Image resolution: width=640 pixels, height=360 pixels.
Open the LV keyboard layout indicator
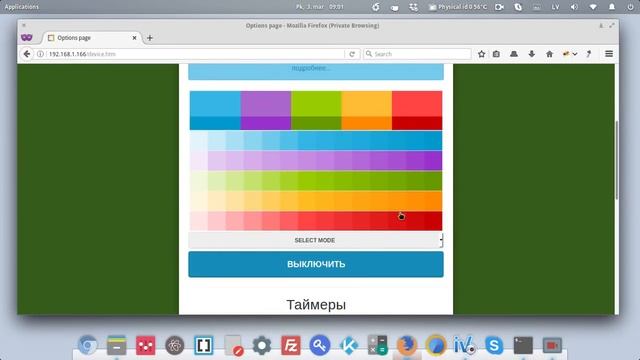point(556,7)
